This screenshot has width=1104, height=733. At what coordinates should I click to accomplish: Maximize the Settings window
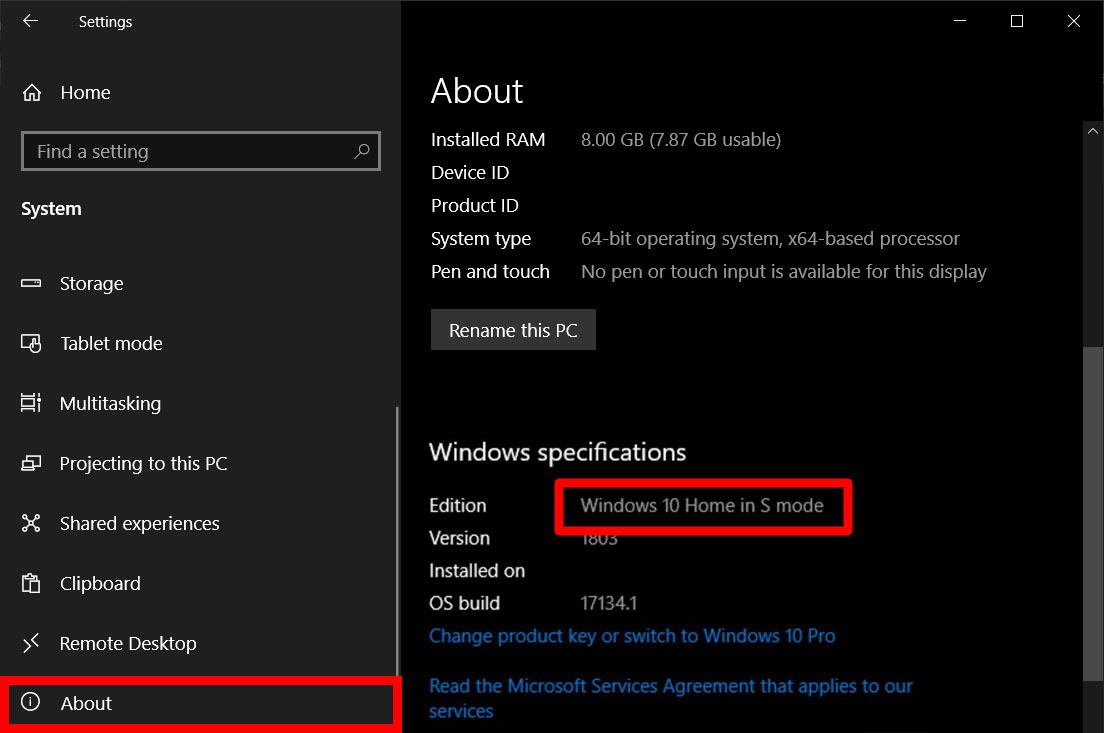tap(1017, 21)
